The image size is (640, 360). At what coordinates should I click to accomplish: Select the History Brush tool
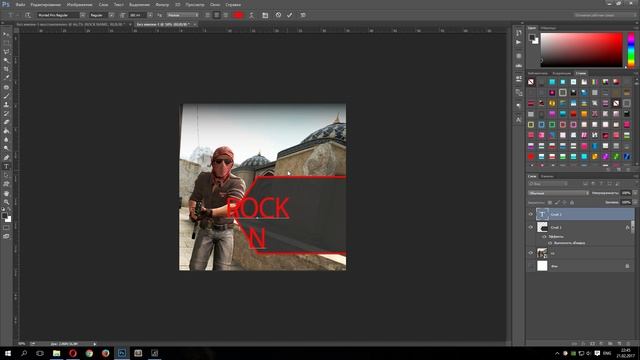pyautogui.click(x=6, y=113)
